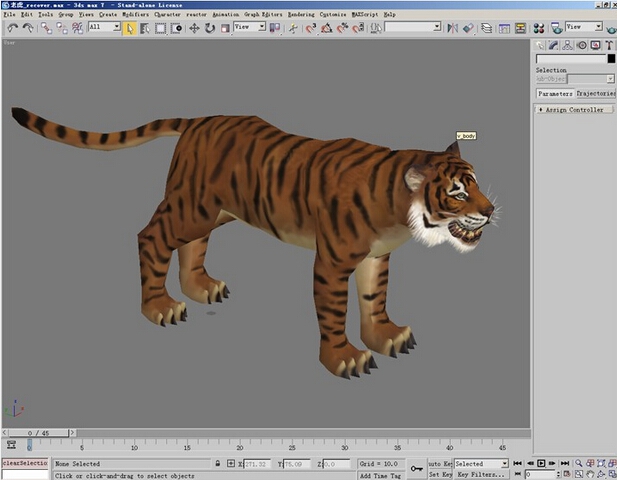The height and width of the screenshot is (480, 617).
Task: Activate the Select and Rotate tool
Action: 210,28
